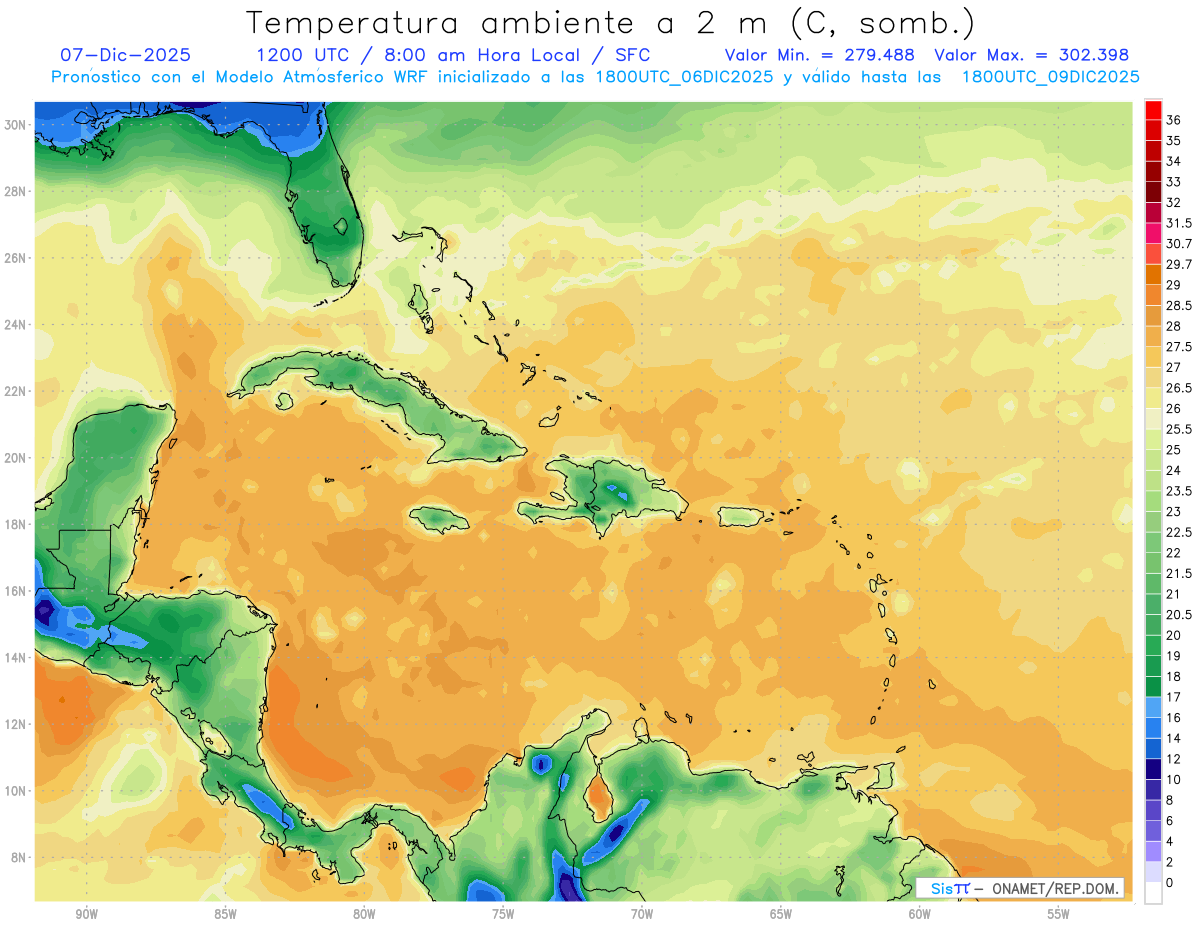This screenshot has height=927, width=1200.
Task: Click the '85W' longitude label
Action: 225,914
